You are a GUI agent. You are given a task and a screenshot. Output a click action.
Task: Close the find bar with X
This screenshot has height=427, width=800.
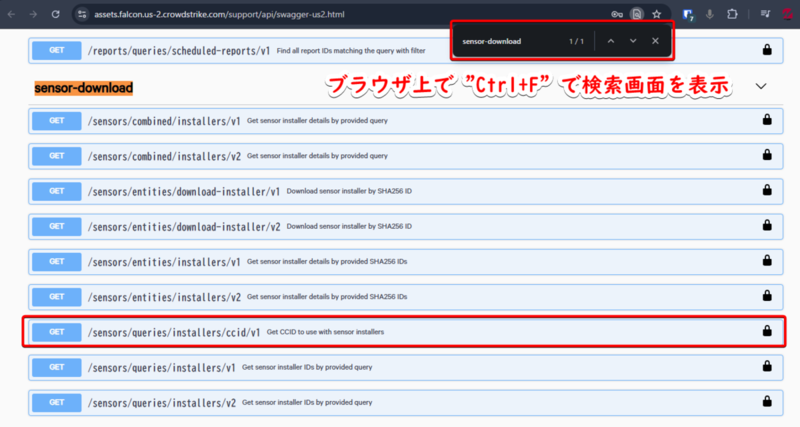point(655,41)
